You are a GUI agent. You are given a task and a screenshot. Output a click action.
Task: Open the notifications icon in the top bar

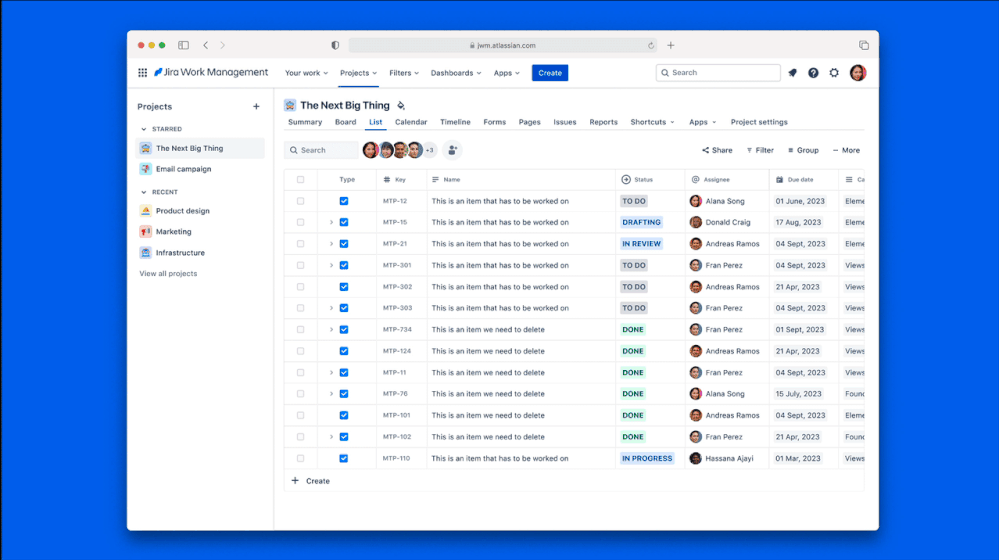[793, 73]
